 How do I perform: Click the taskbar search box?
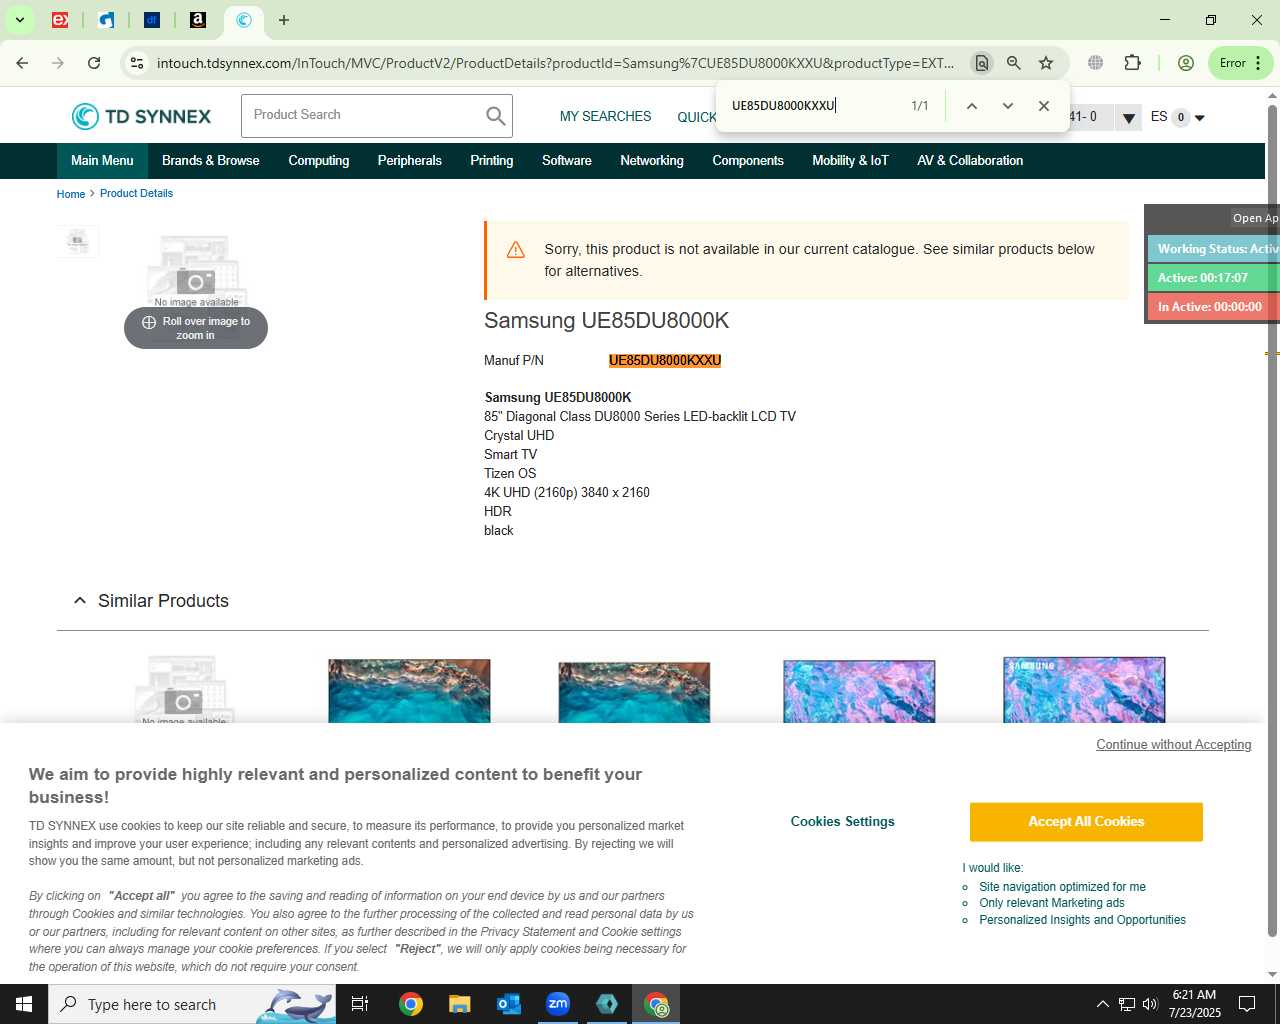pos(192,1004)
